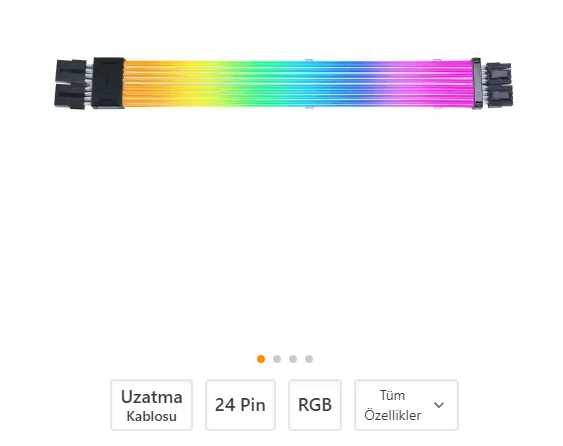
Task: Jump to the fourth and last carousel dot
Action: pyautogui.click(x=309, y=359)
